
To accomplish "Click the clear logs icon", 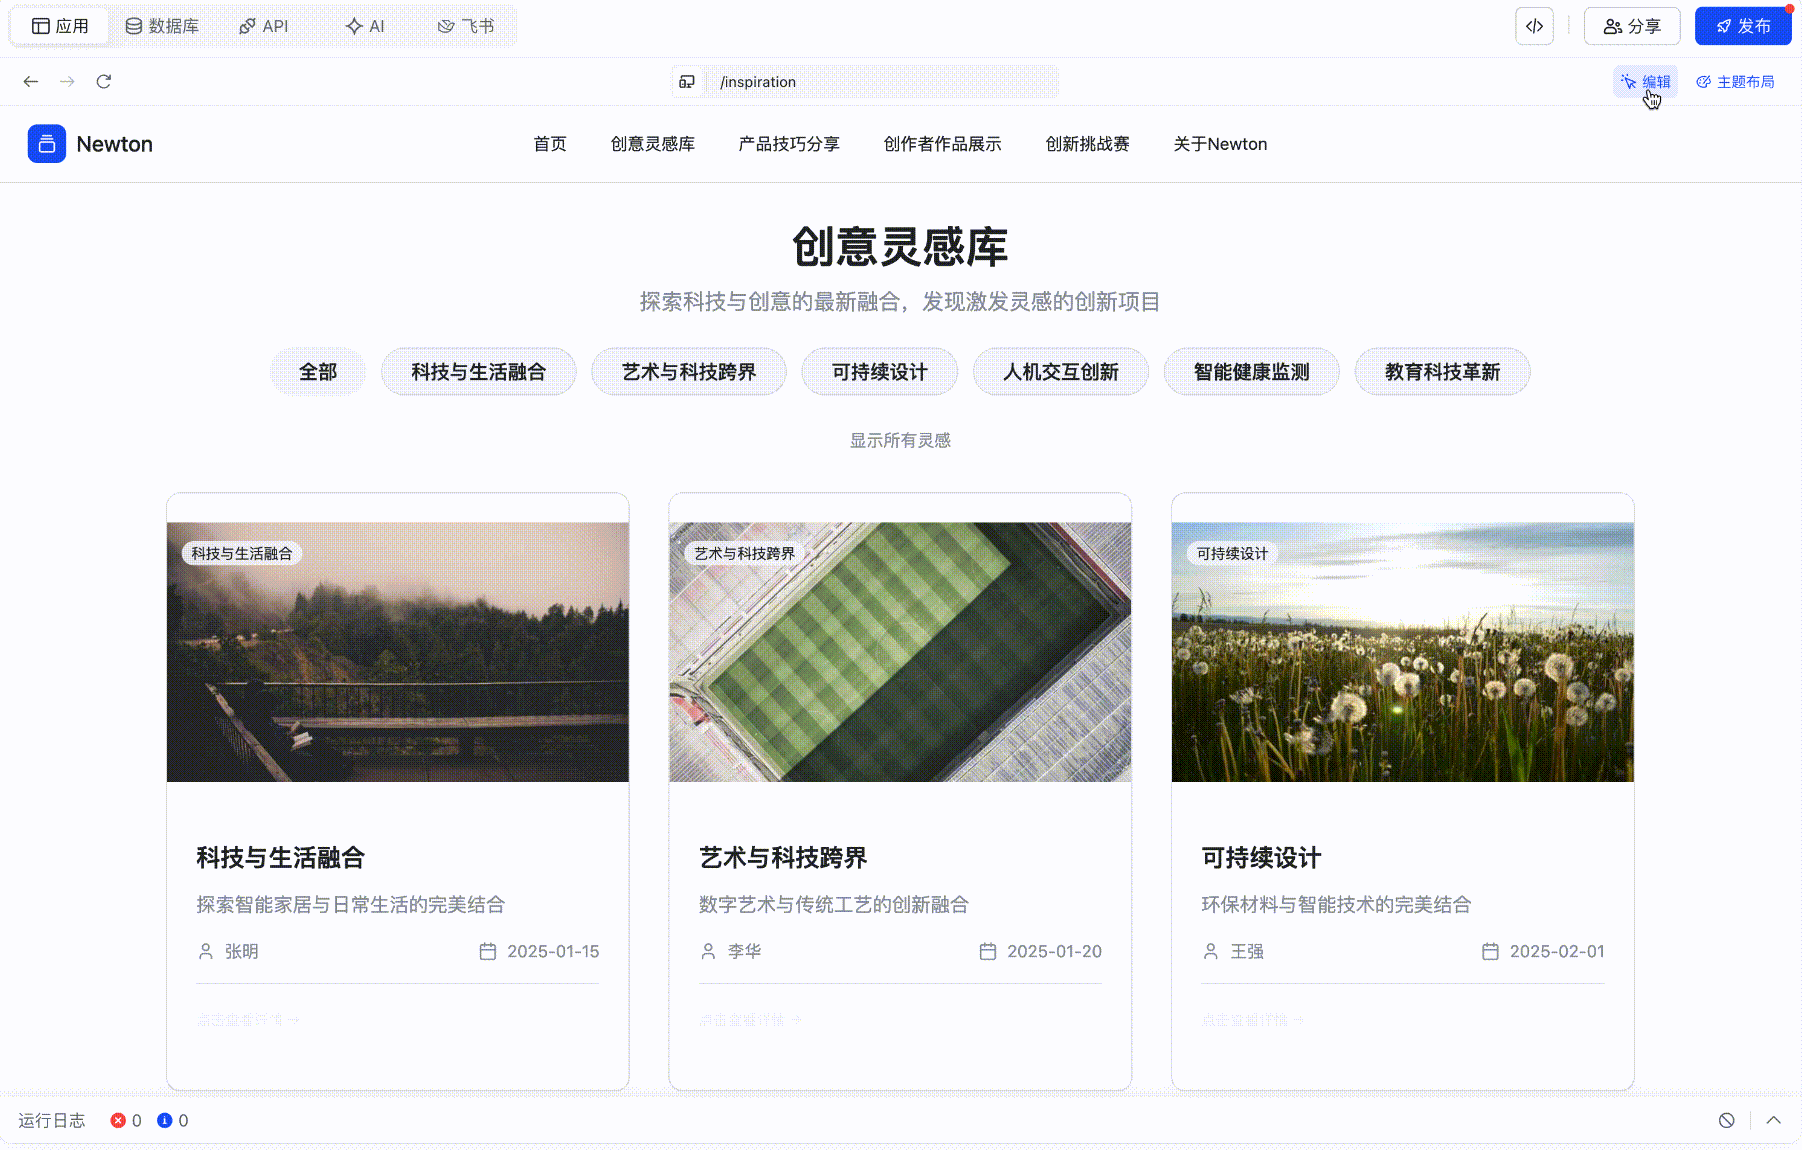I will tap(1726, 1120).
